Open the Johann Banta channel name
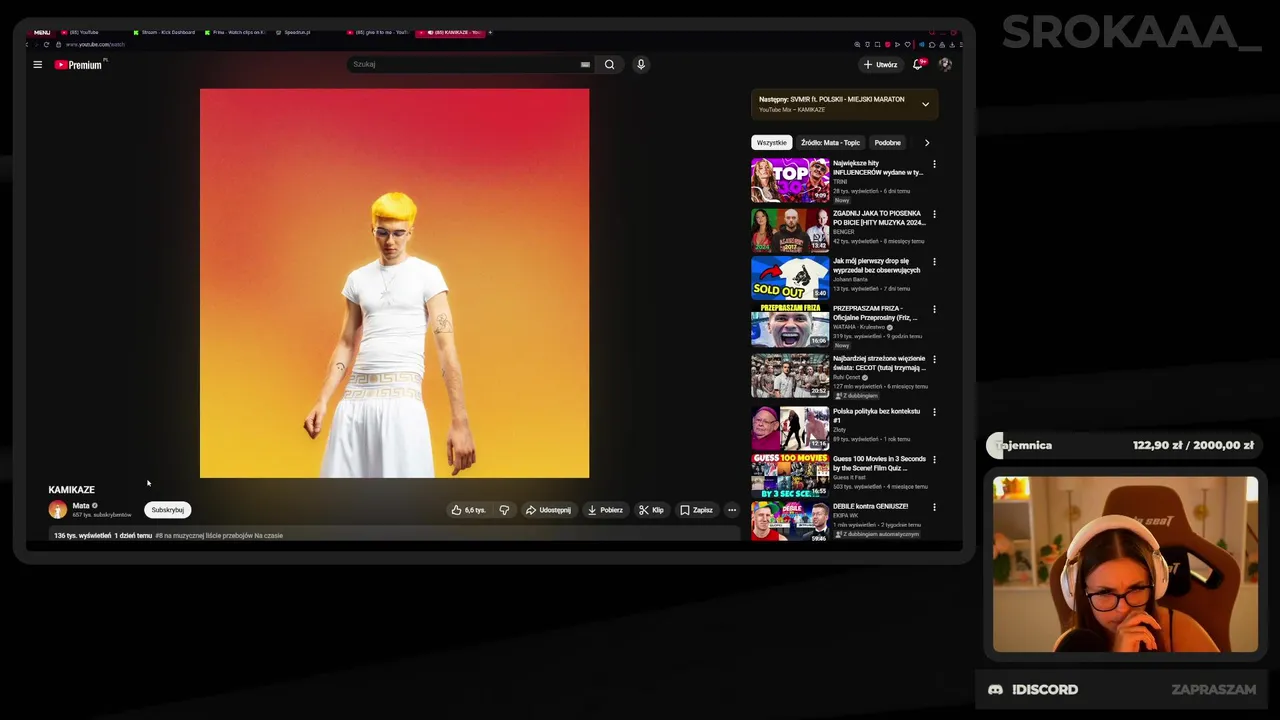The height and width of the screenshot is (720, 1280). point(850,280)
